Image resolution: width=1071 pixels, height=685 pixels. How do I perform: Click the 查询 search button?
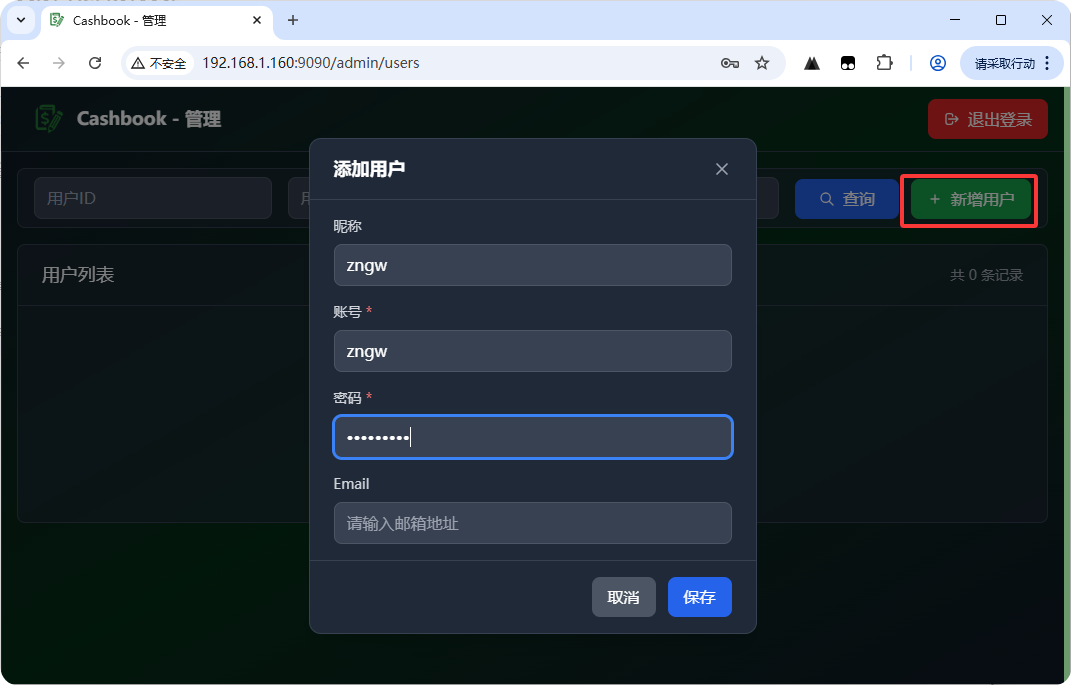click(846, 199)
